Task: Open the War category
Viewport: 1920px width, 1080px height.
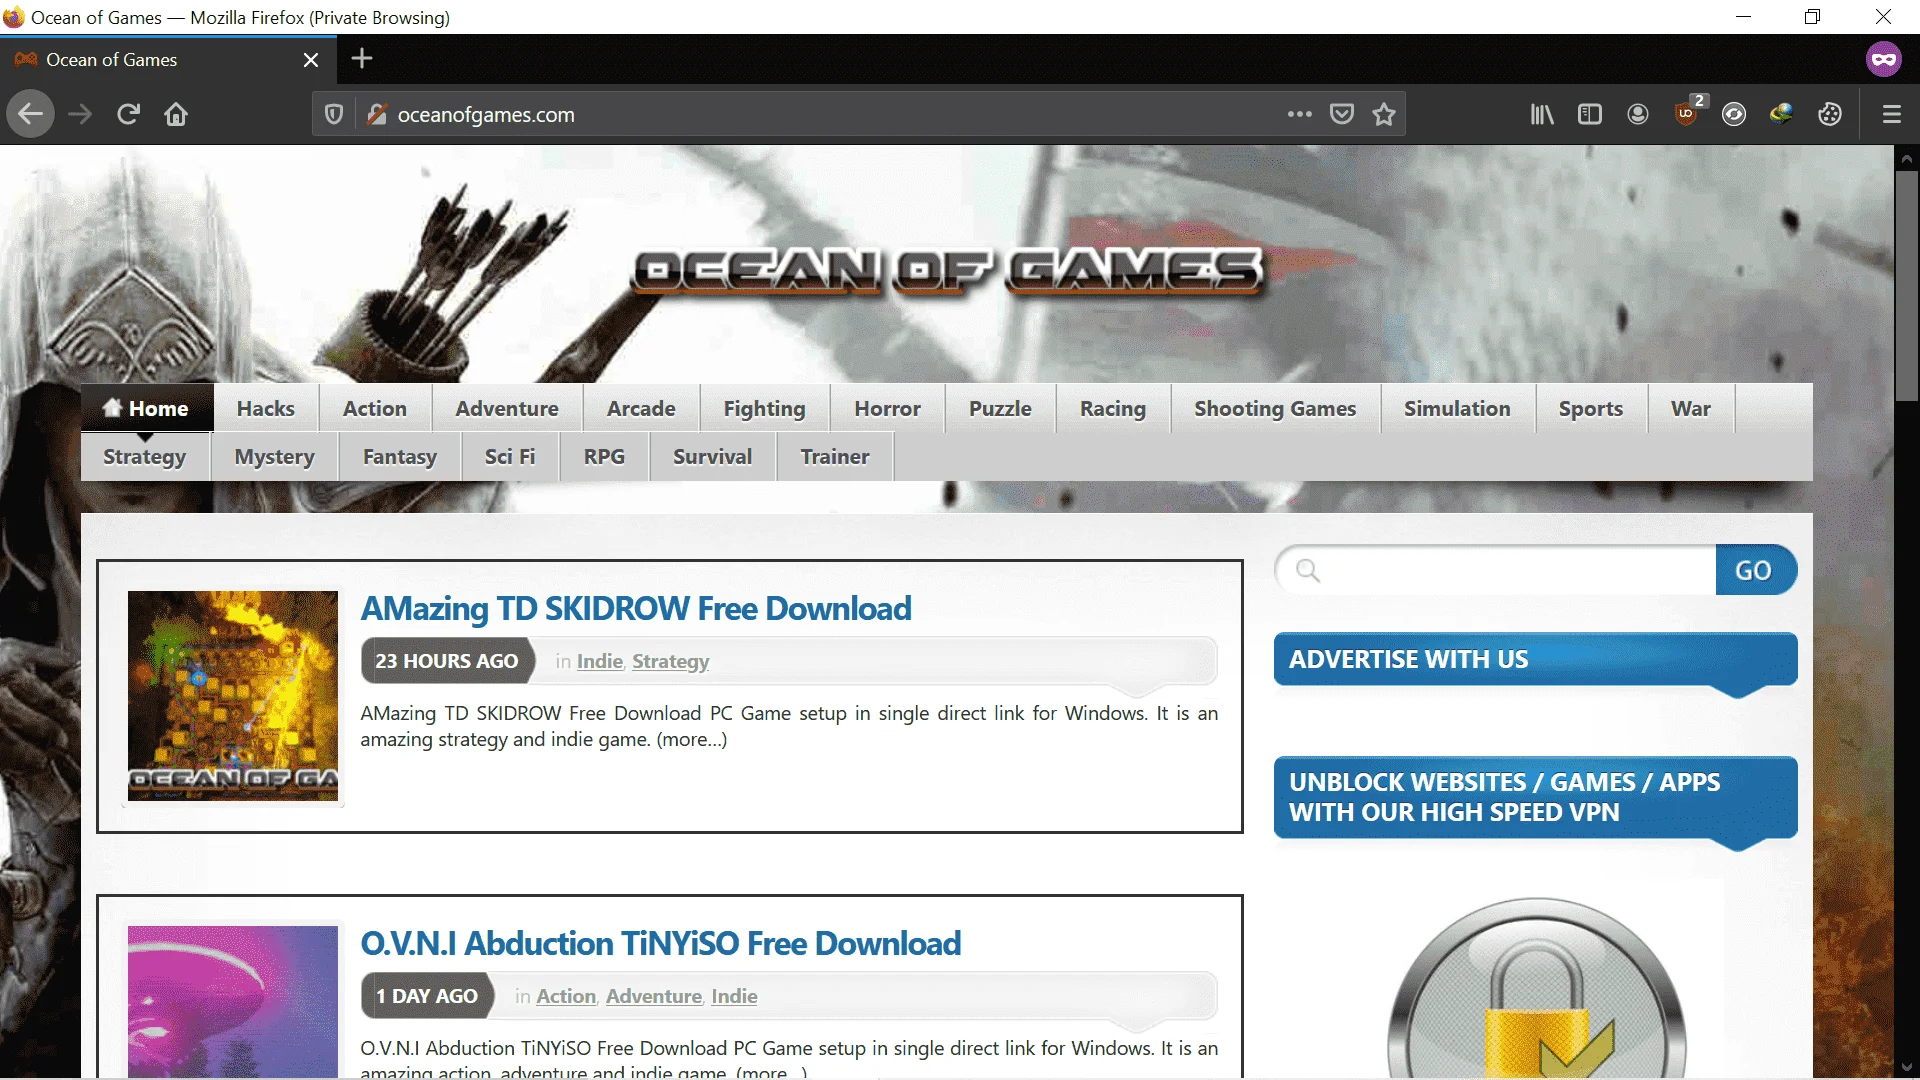Action: point(1691,408)
